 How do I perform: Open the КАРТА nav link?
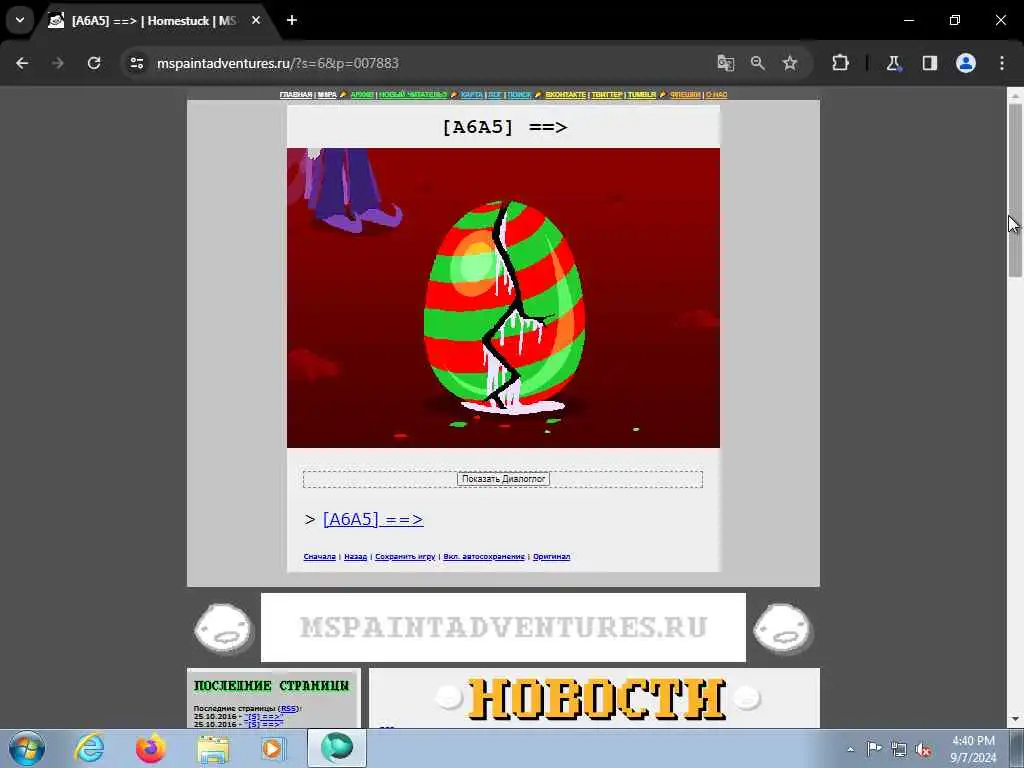[472, 95]
